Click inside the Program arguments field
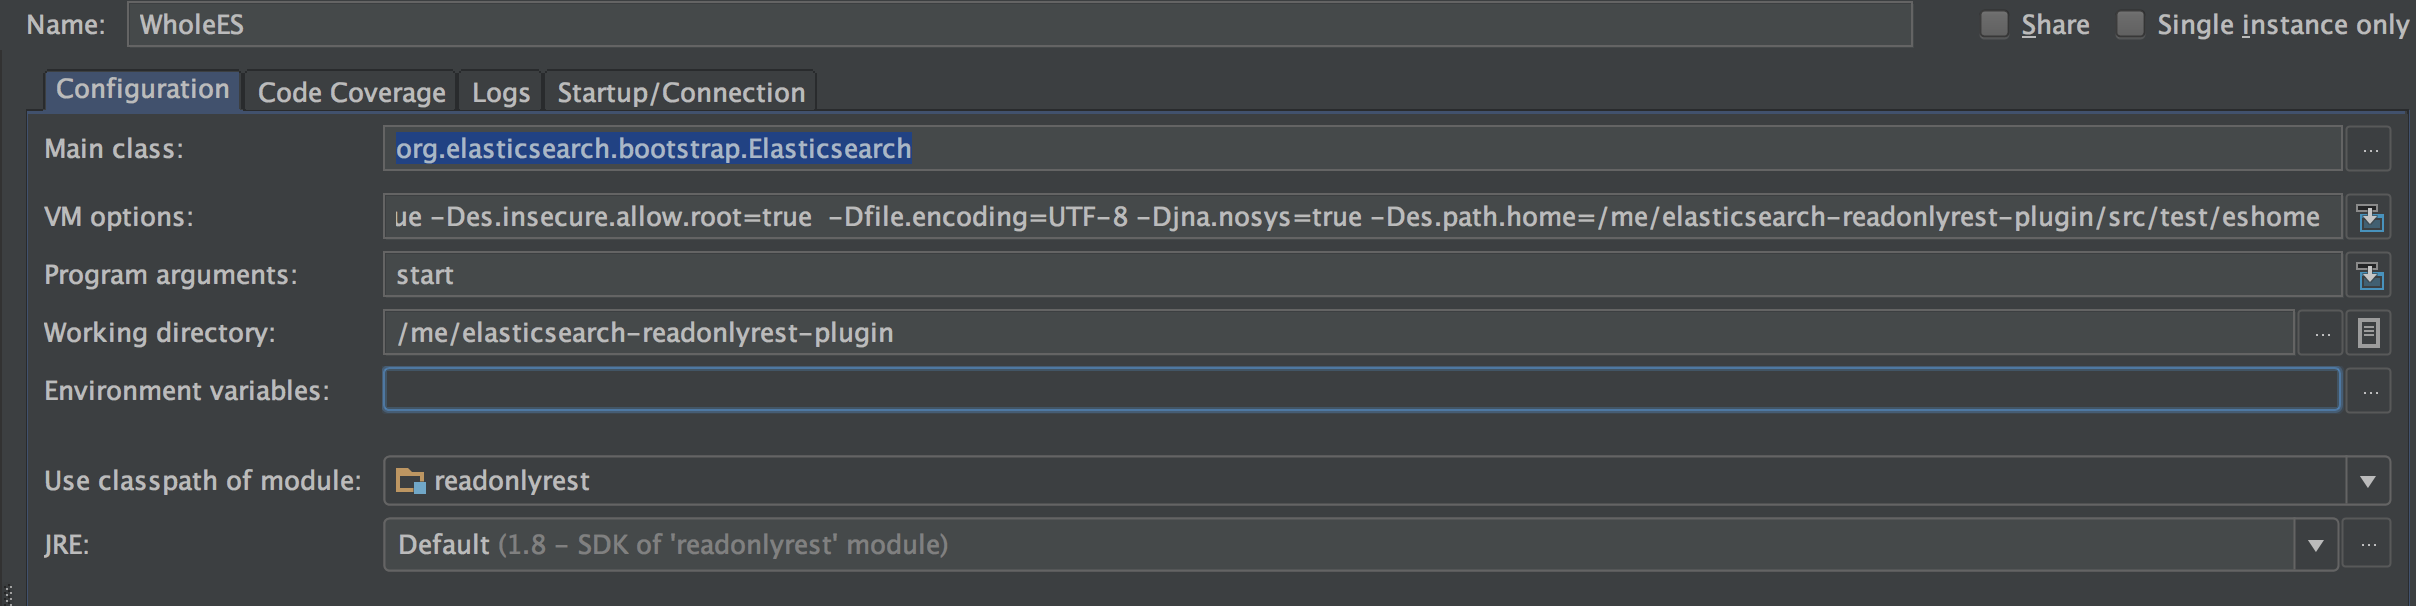The image size is (2416, 606). coord(800,274)
